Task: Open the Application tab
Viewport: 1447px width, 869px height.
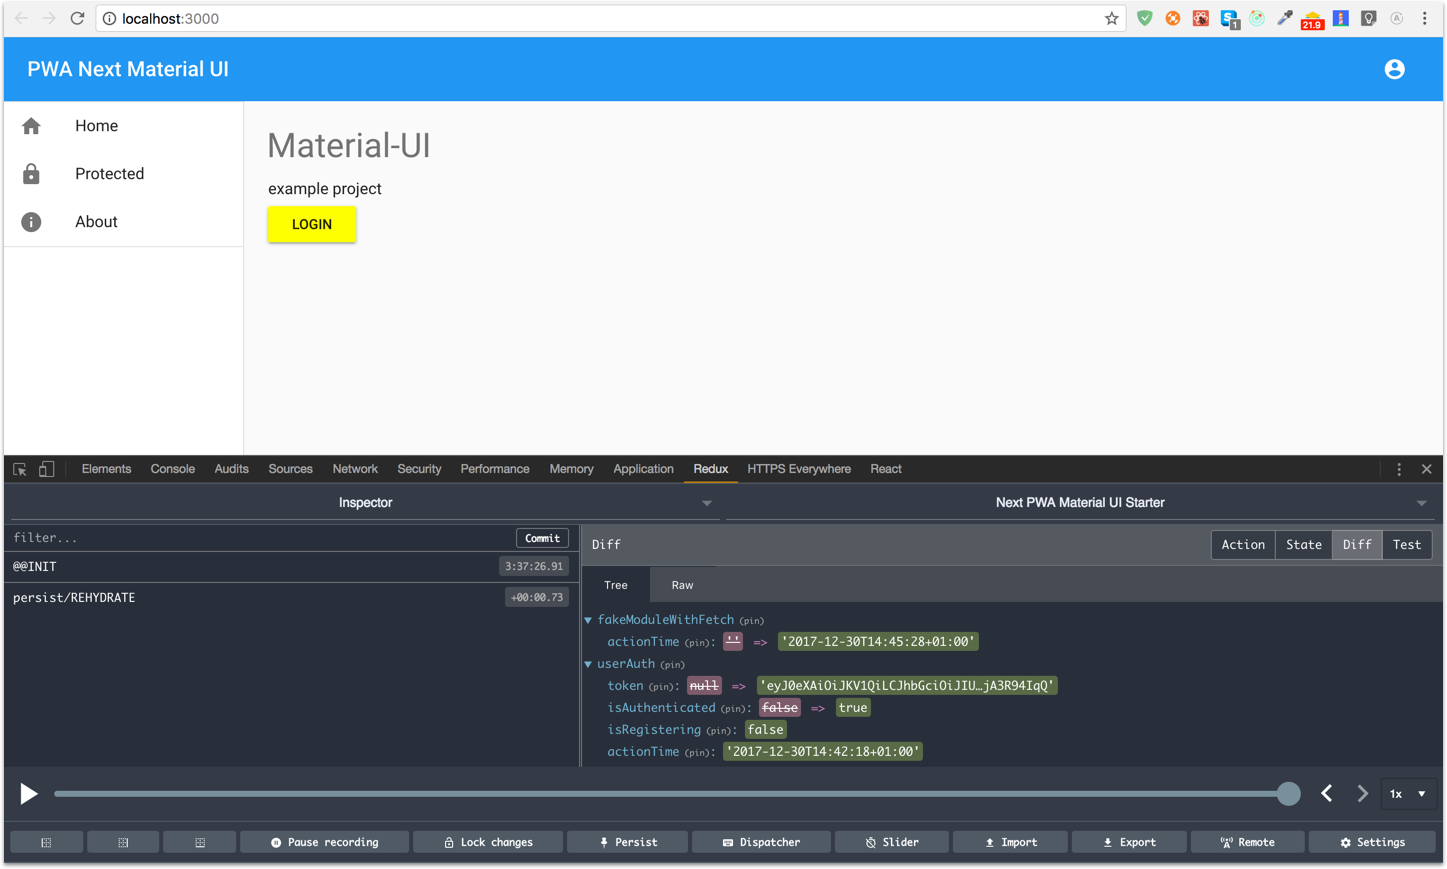Action: click(643, 469)
